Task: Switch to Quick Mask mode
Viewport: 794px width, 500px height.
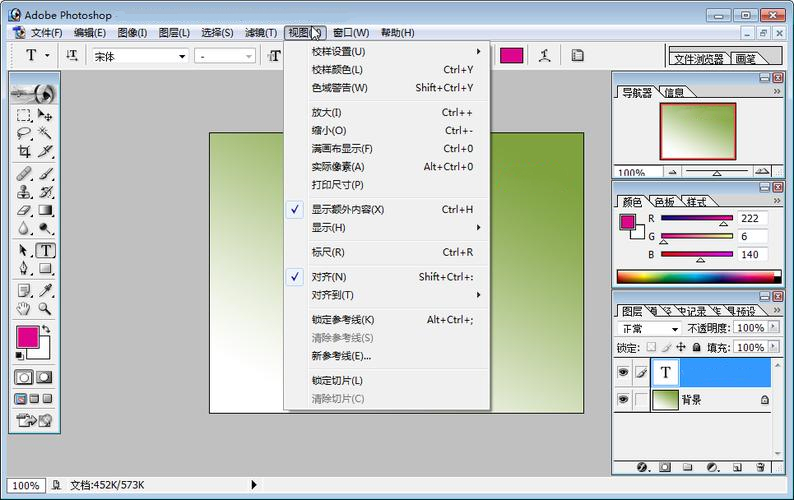Action: 44,377
